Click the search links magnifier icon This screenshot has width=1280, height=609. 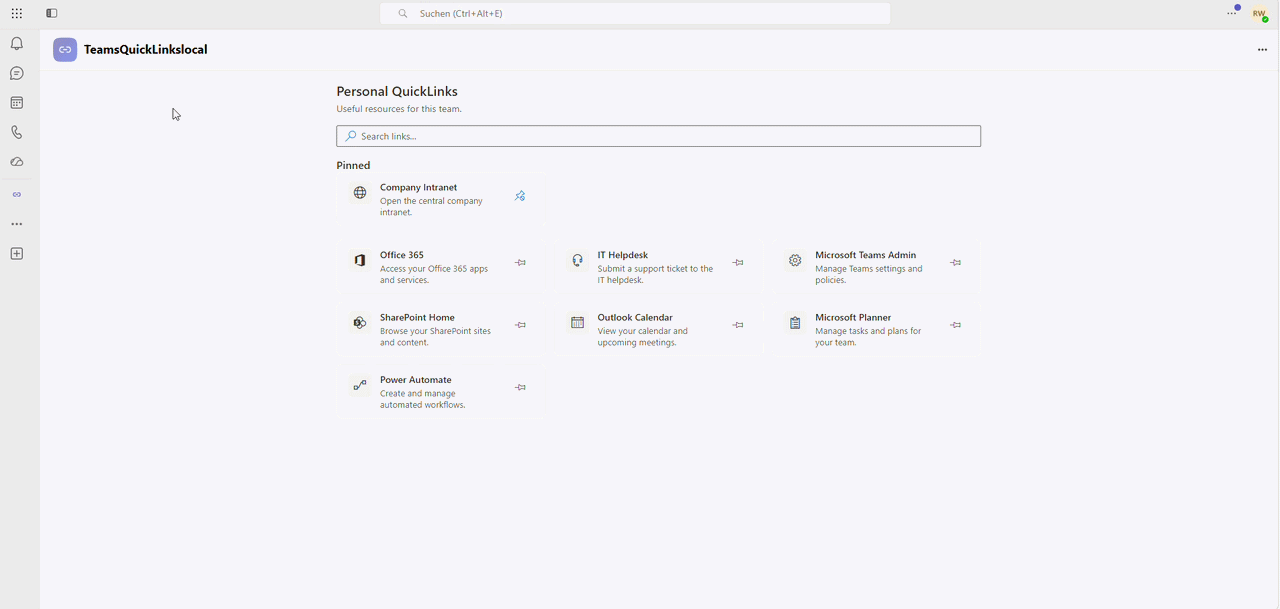pos(351,136)
